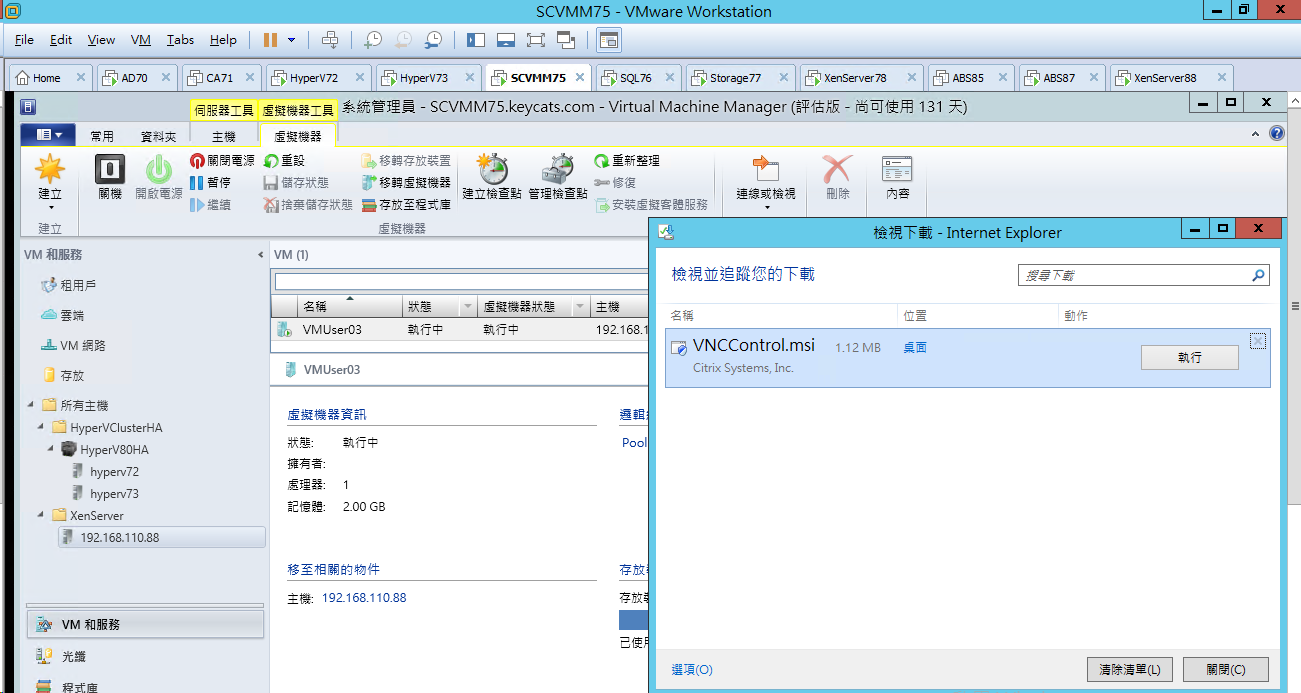Click 重設 reset in ribbon
Image resolution: width=1301 pixels, height=693 pixels.
[x=284, y=161]
